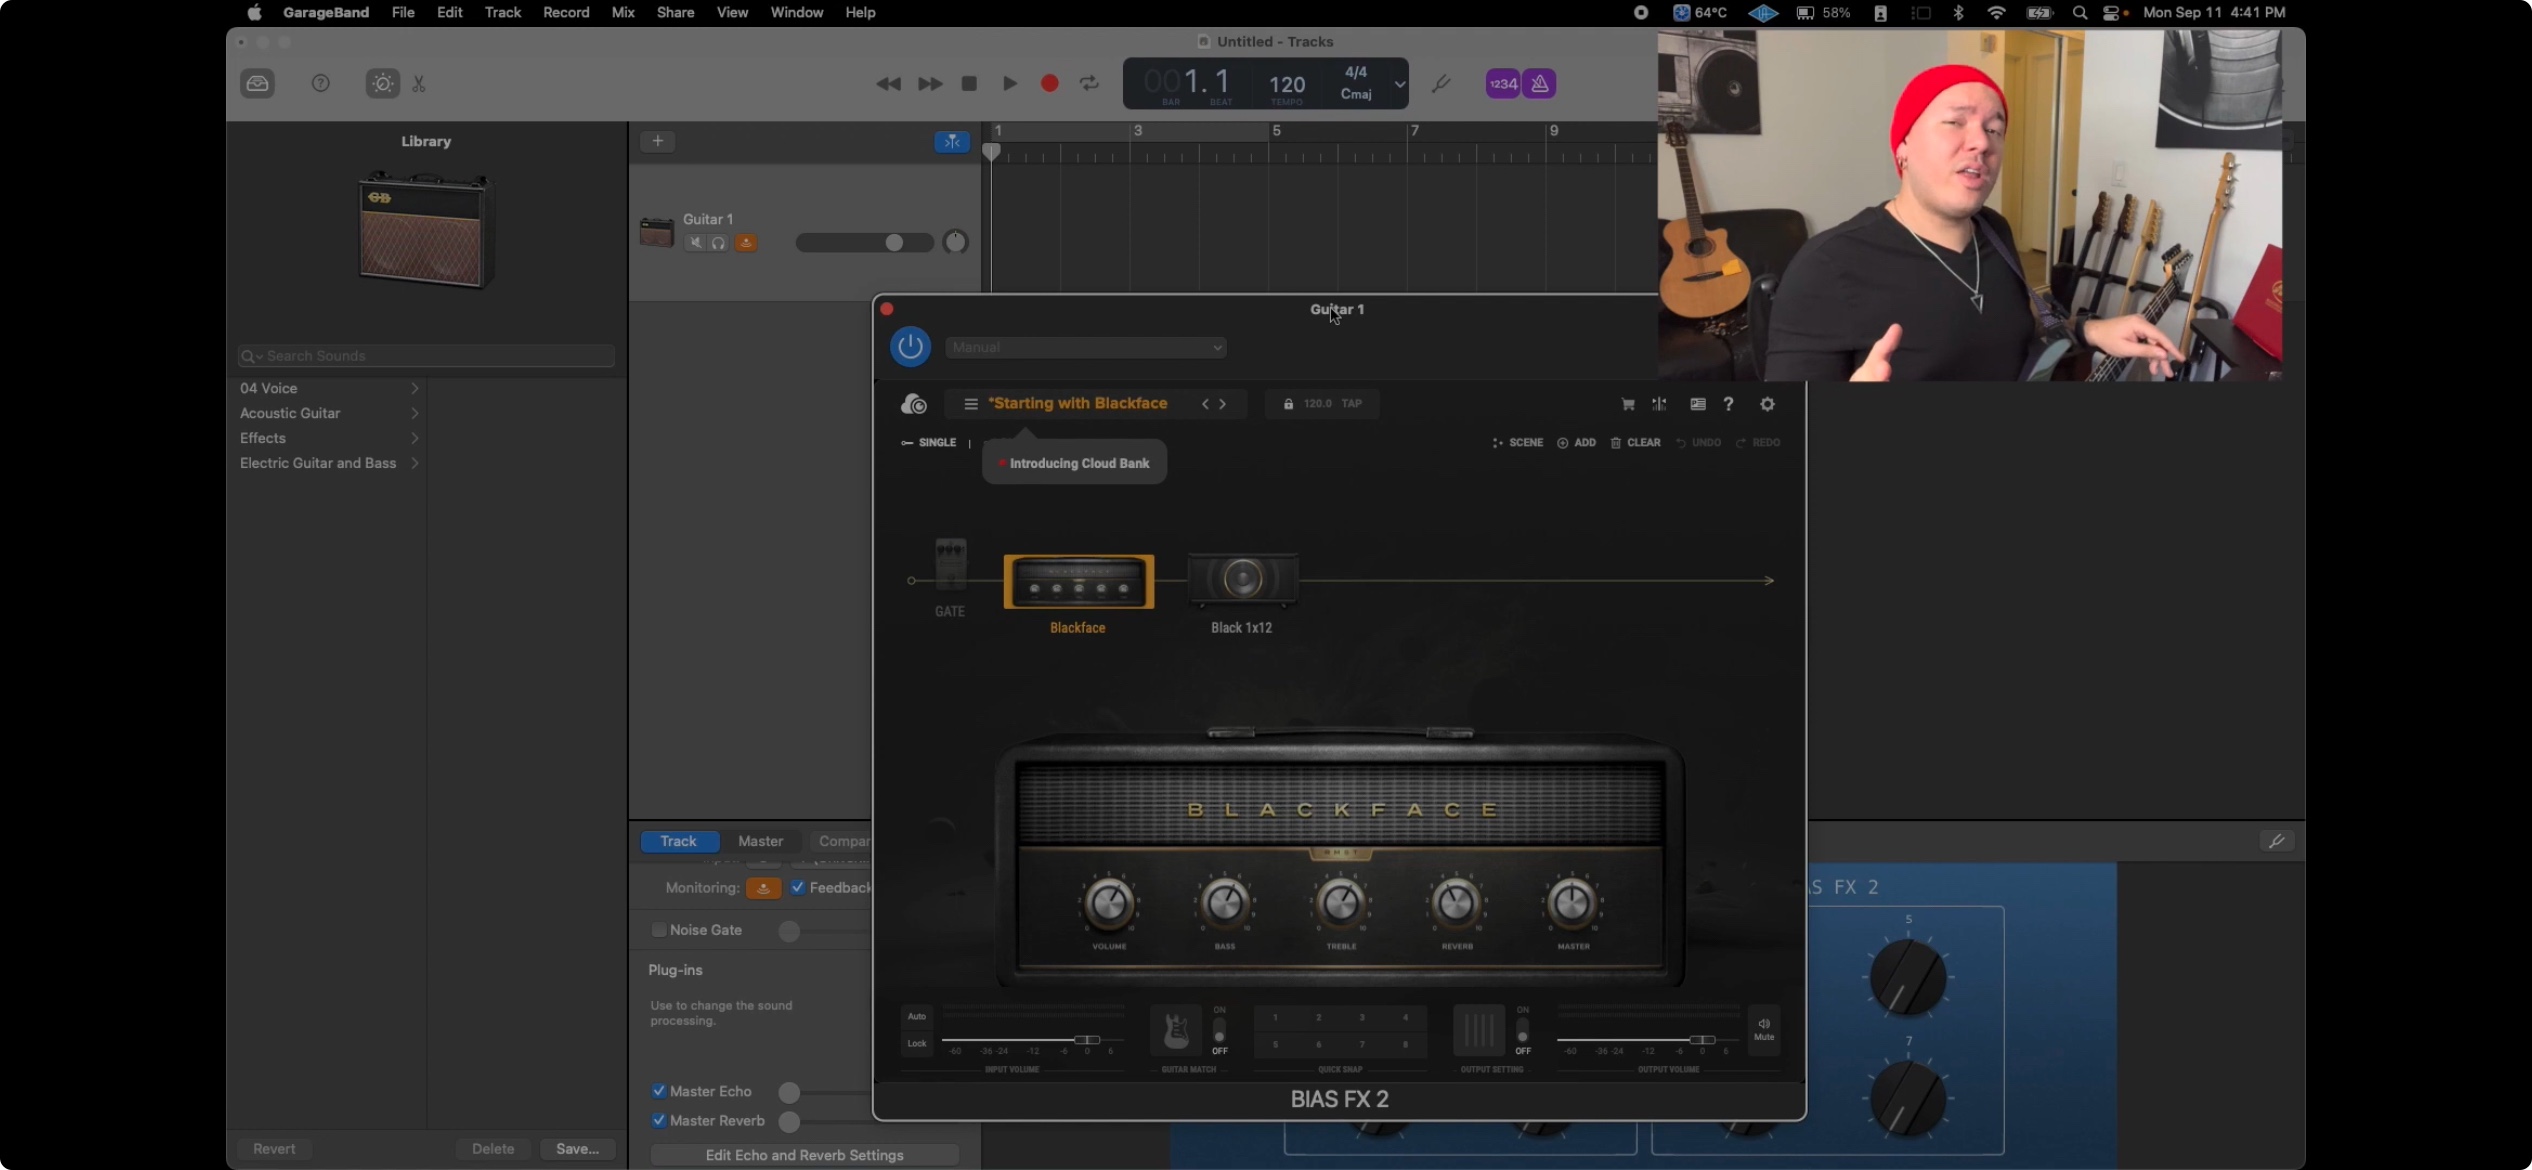The width and height of the screenshot is (2532, 1170).
Task: Open the Manual preset dropdown
Action: click(x=1086, y=347)
